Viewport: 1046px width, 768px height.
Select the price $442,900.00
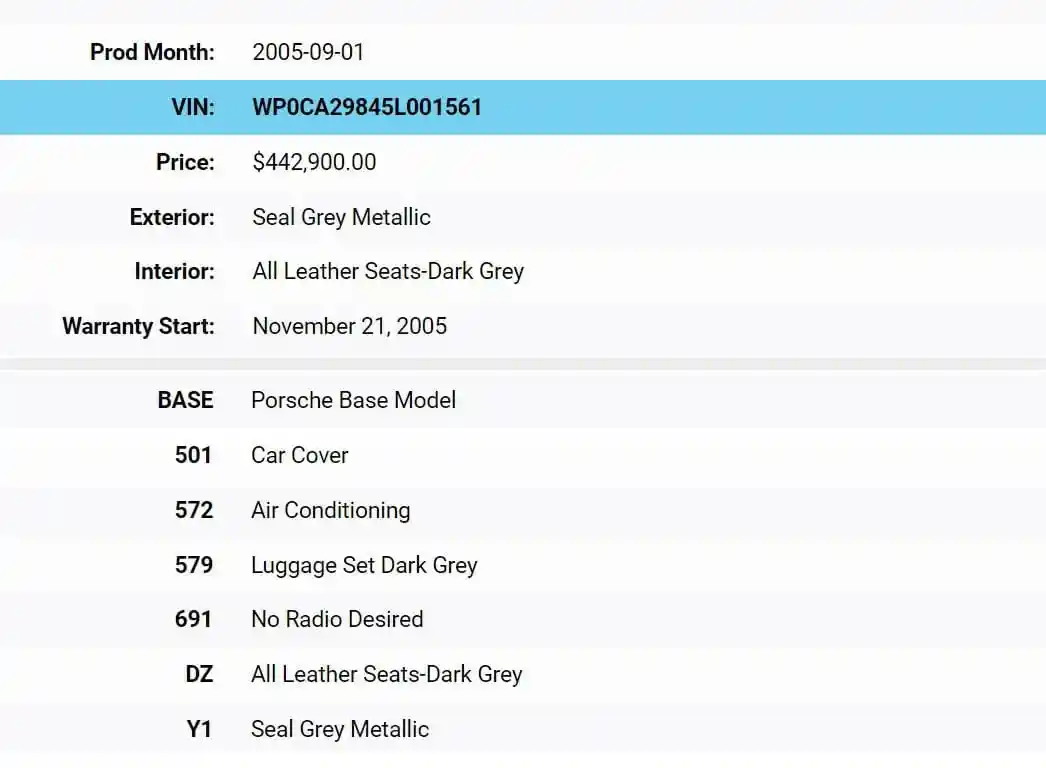[314, 162]
